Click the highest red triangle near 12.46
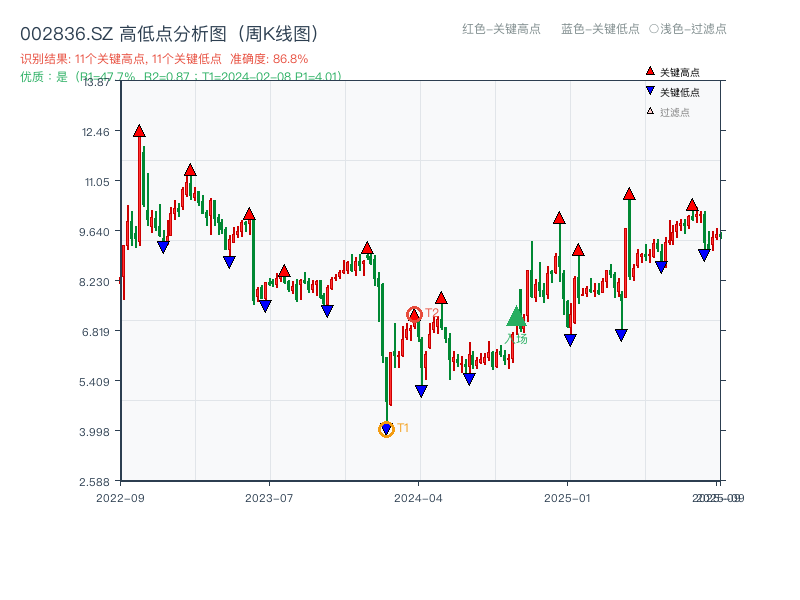Image resolution: width=800 pixels, height=600 pixels. pos(139,131)
